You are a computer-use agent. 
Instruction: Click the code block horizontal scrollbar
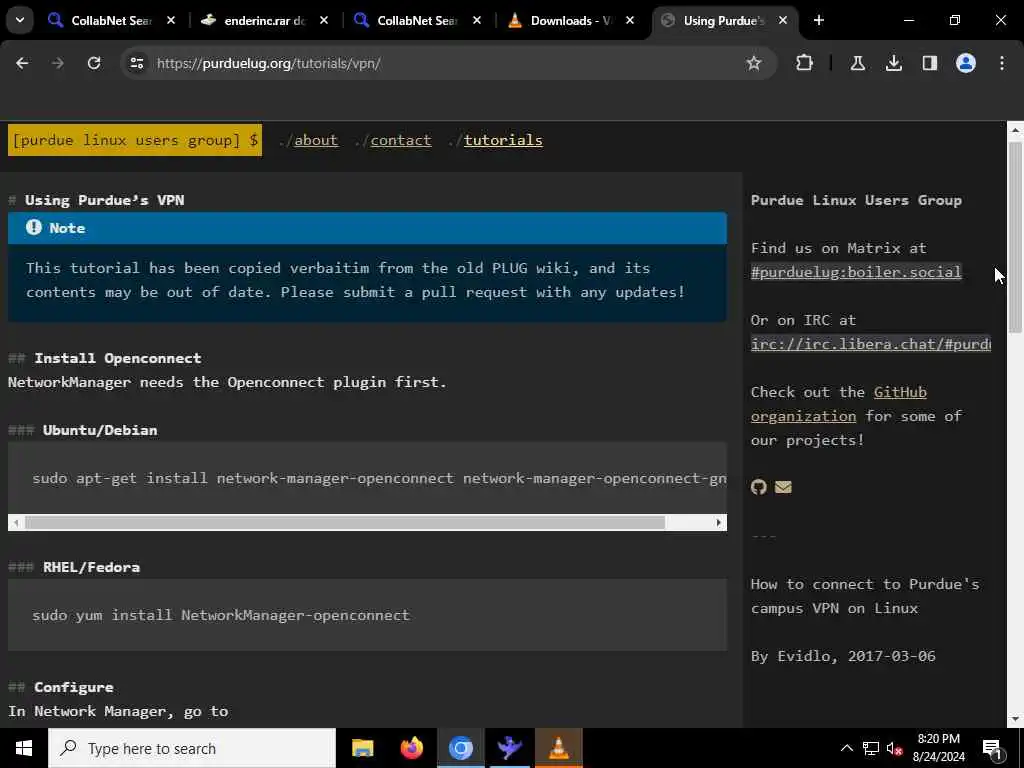pyautogui.click(x=344, y=522)
